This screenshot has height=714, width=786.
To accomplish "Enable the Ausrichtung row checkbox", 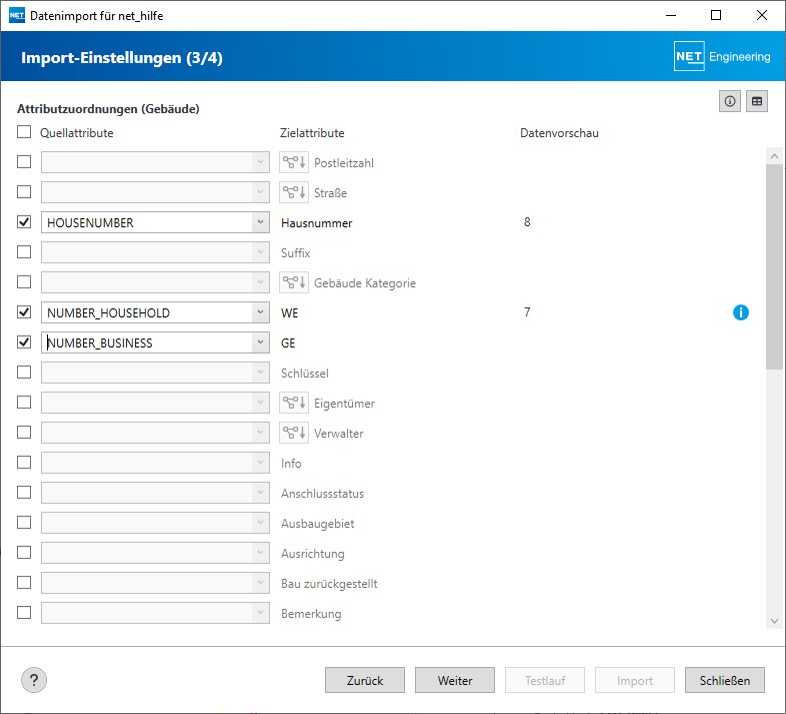I will coord(24,553).
